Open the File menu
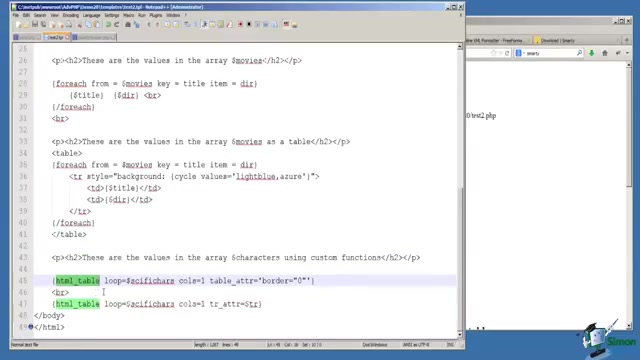Viewport: 640px width, 360px height. pos(16,15)
